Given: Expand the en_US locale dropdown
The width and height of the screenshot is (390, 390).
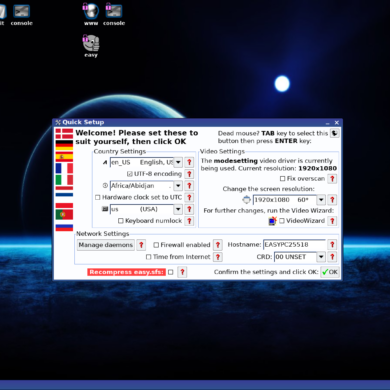Looking at the screenshot, I should pyautogui.click(x=178, y=162).
